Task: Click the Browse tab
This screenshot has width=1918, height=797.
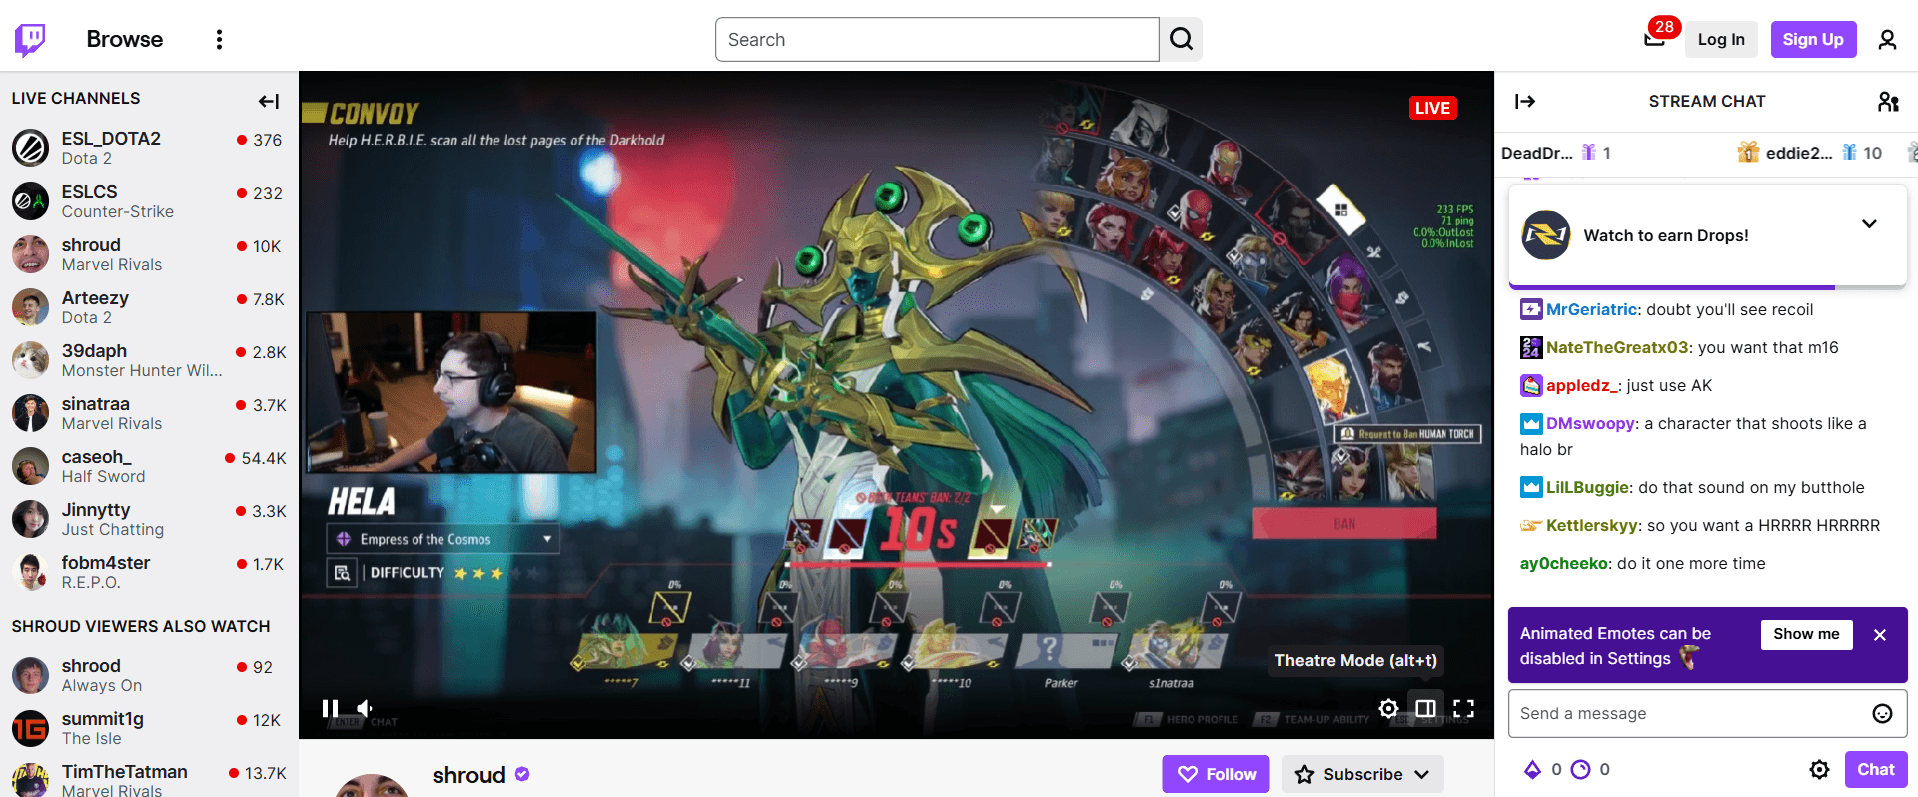Action: point(125,39)
